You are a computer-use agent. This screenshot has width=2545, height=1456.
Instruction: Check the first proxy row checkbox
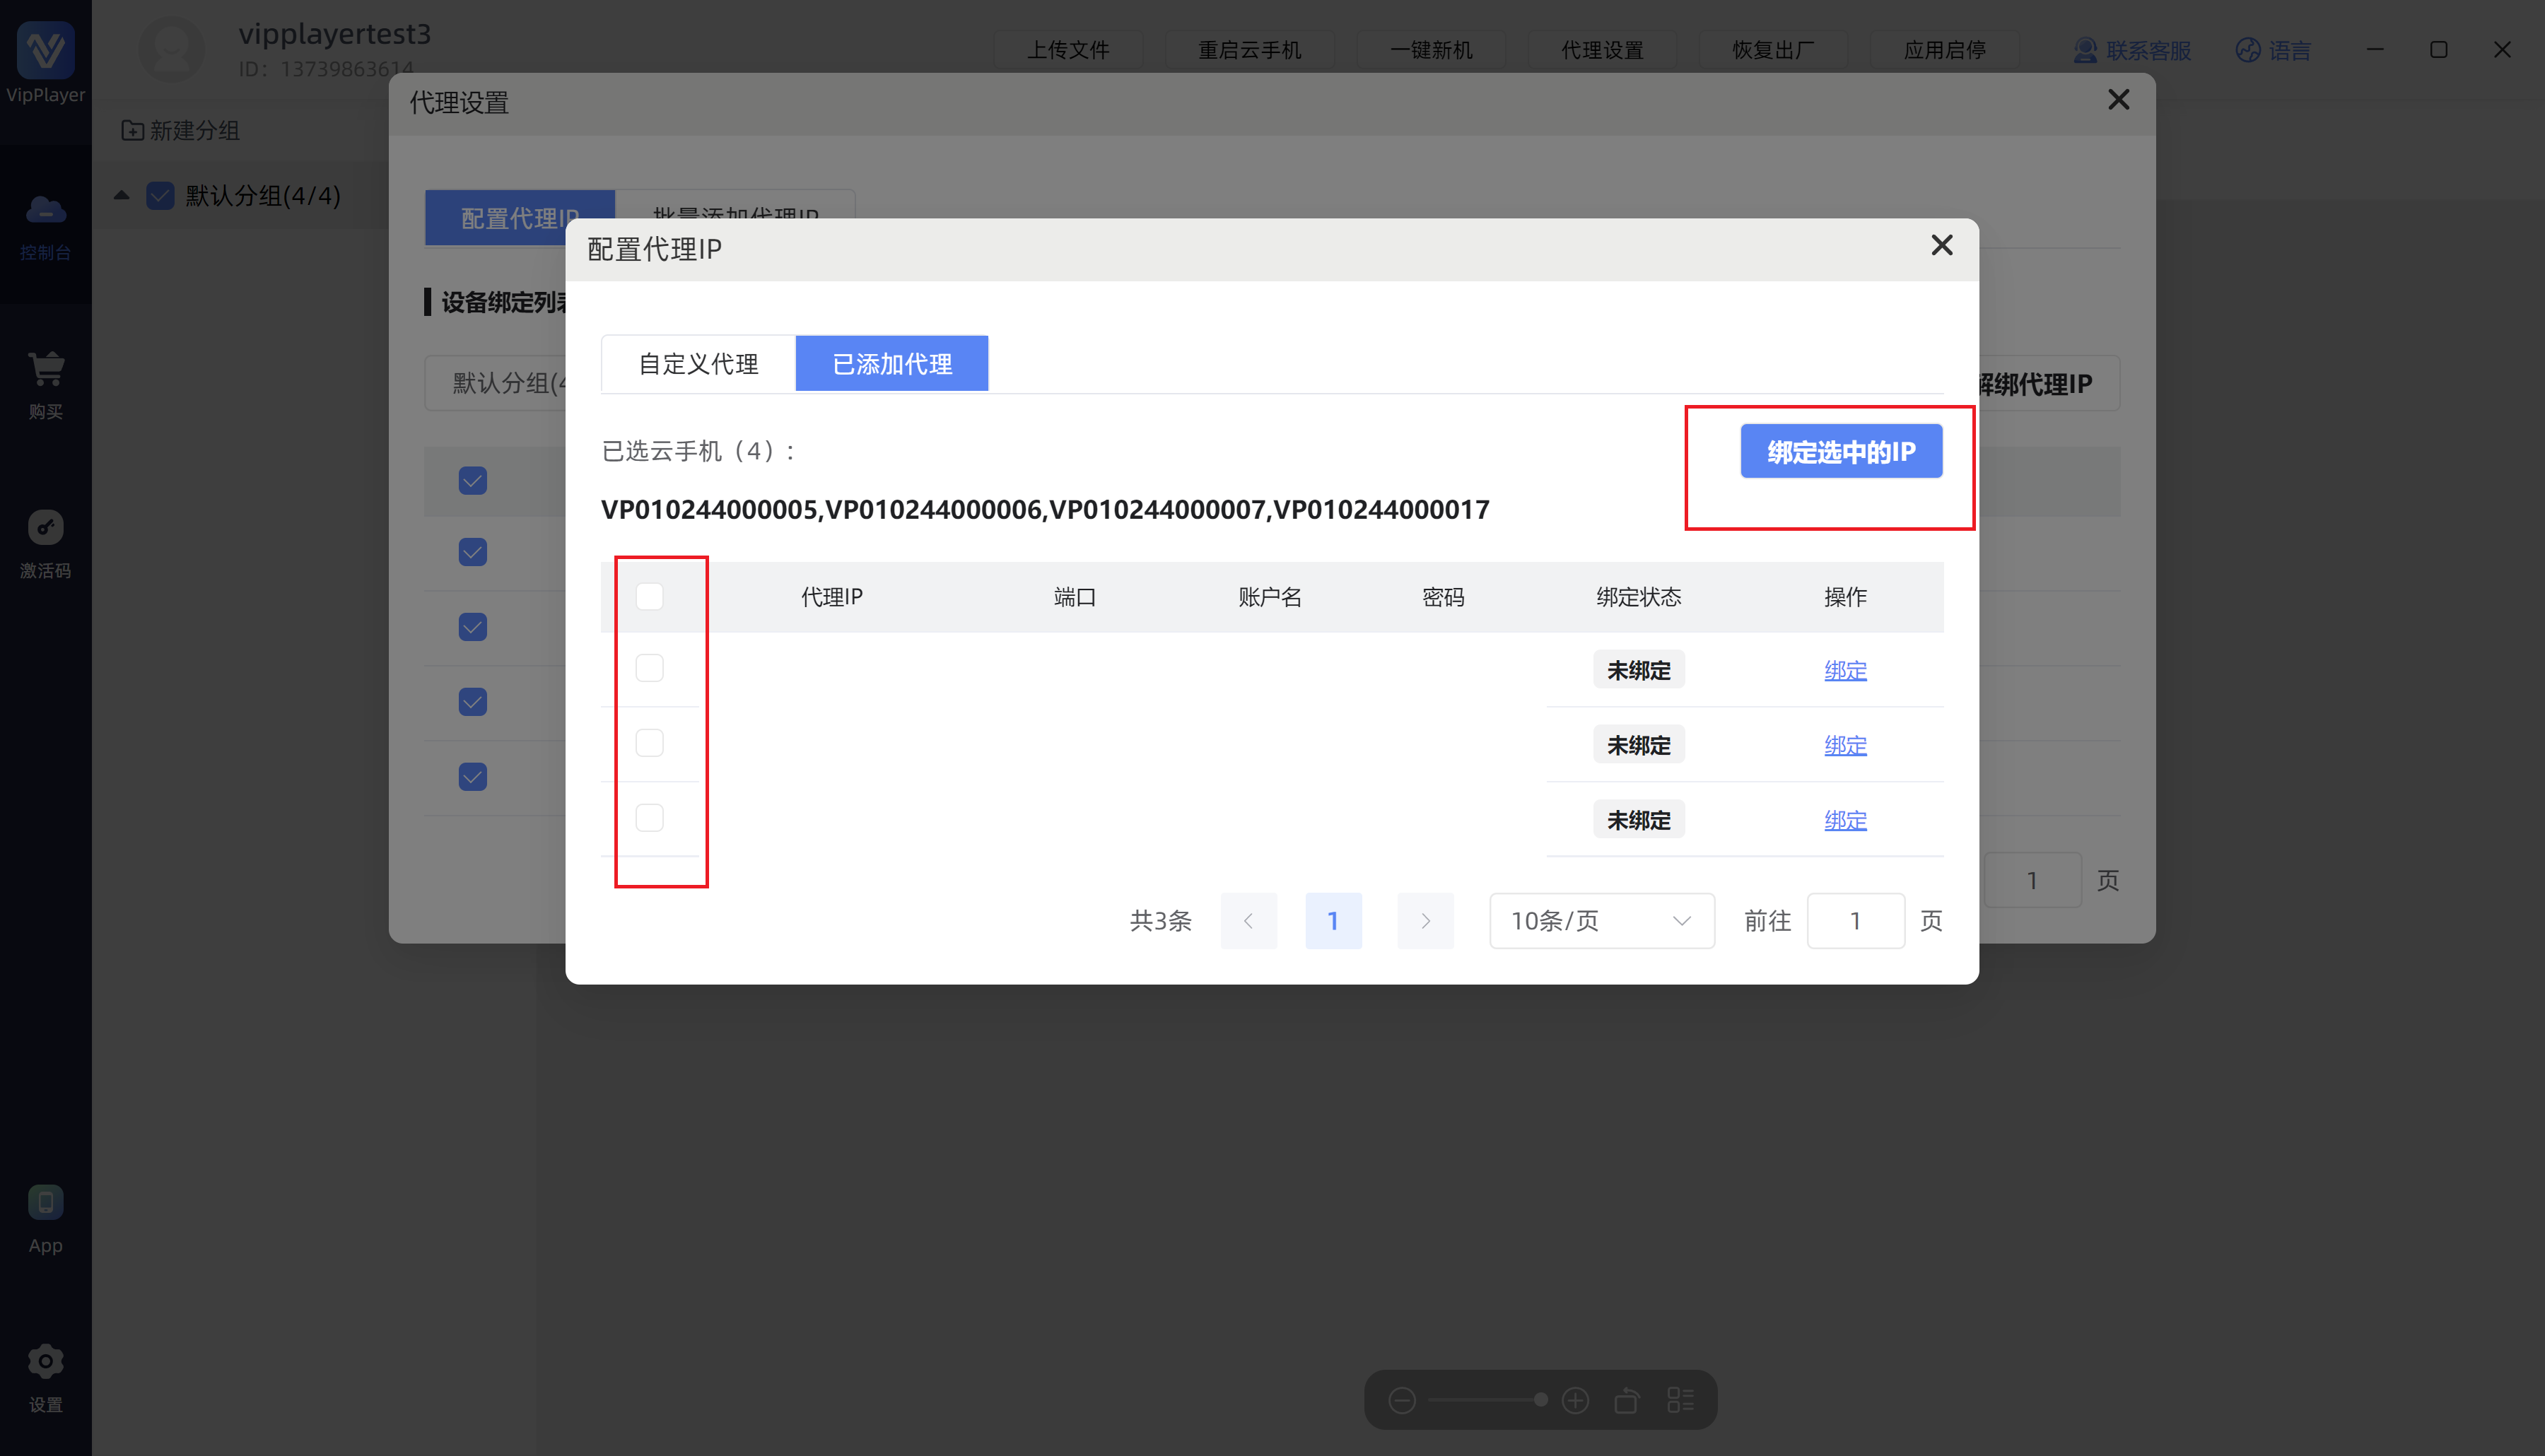click(x=649, y=668)
